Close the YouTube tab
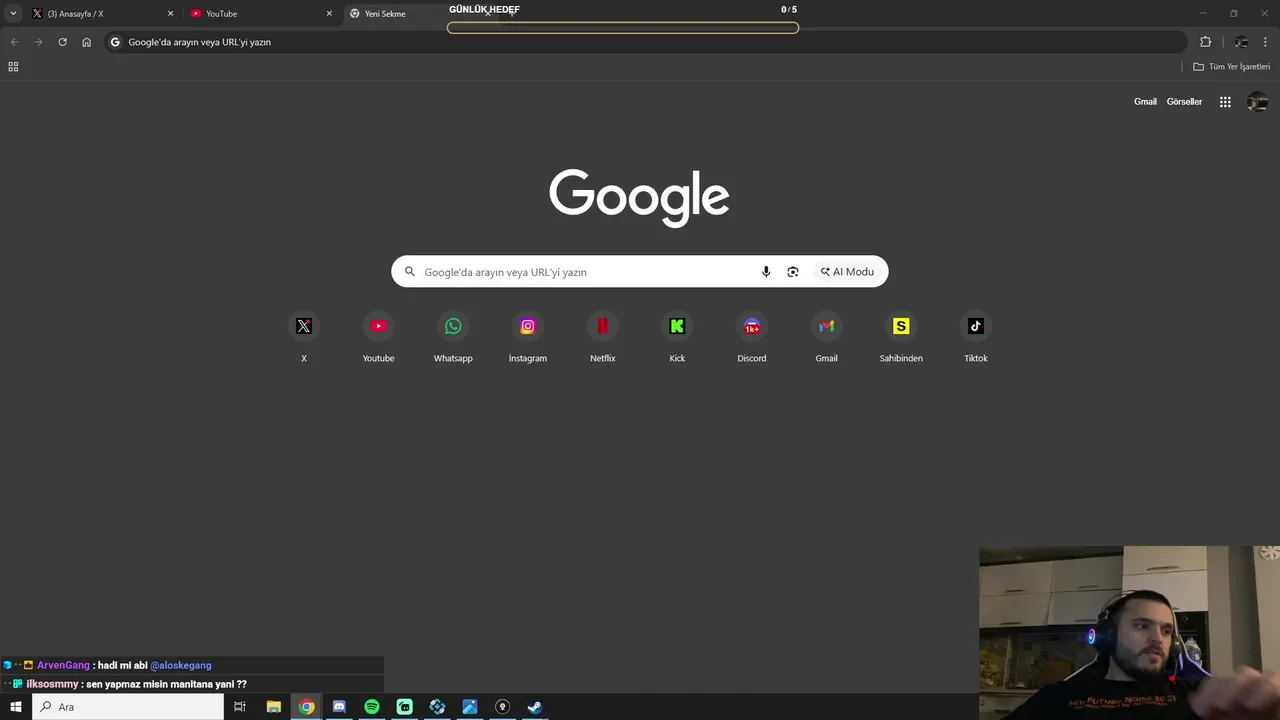 329,14
